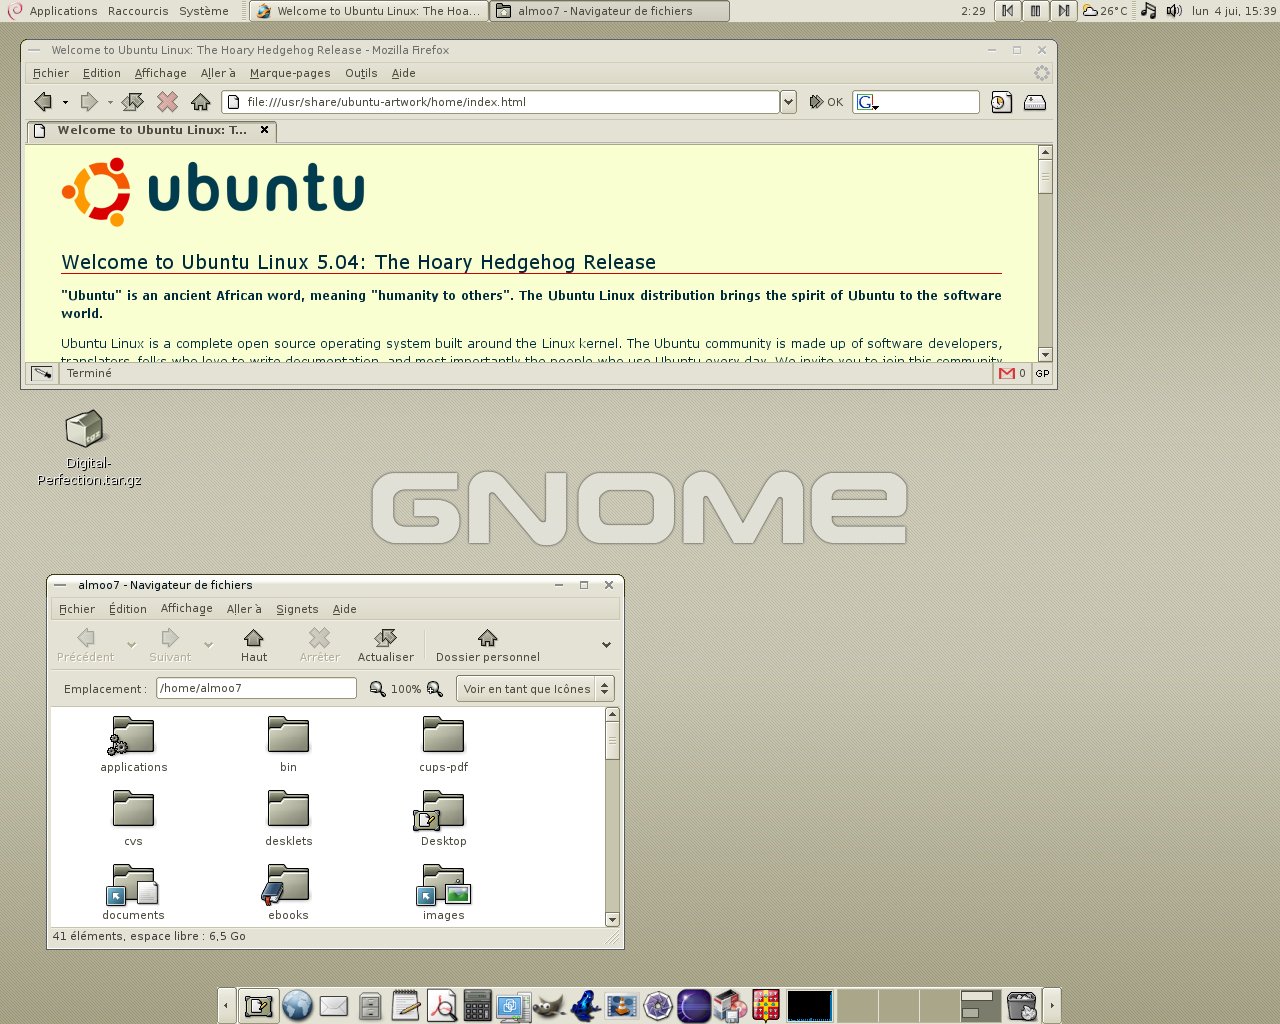Click clock showing lun 4 jui, 15:39
1280x1024 pixels.
point(1233,11)
